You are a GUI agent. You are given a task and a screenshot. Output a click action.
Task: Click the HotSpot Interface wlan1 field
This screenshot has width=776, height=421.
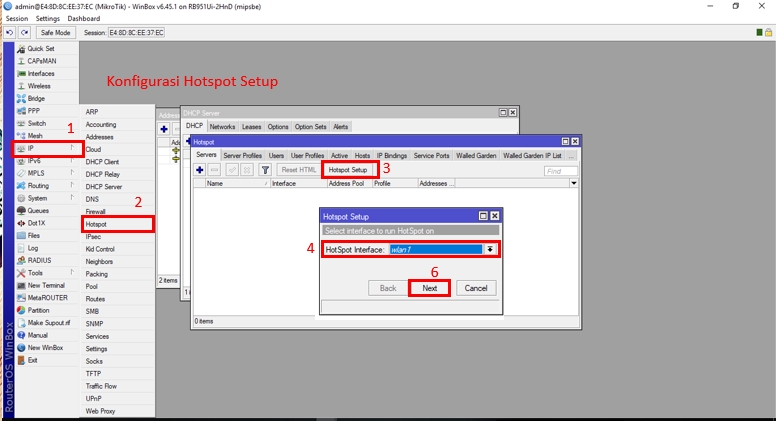pos(436,249)
